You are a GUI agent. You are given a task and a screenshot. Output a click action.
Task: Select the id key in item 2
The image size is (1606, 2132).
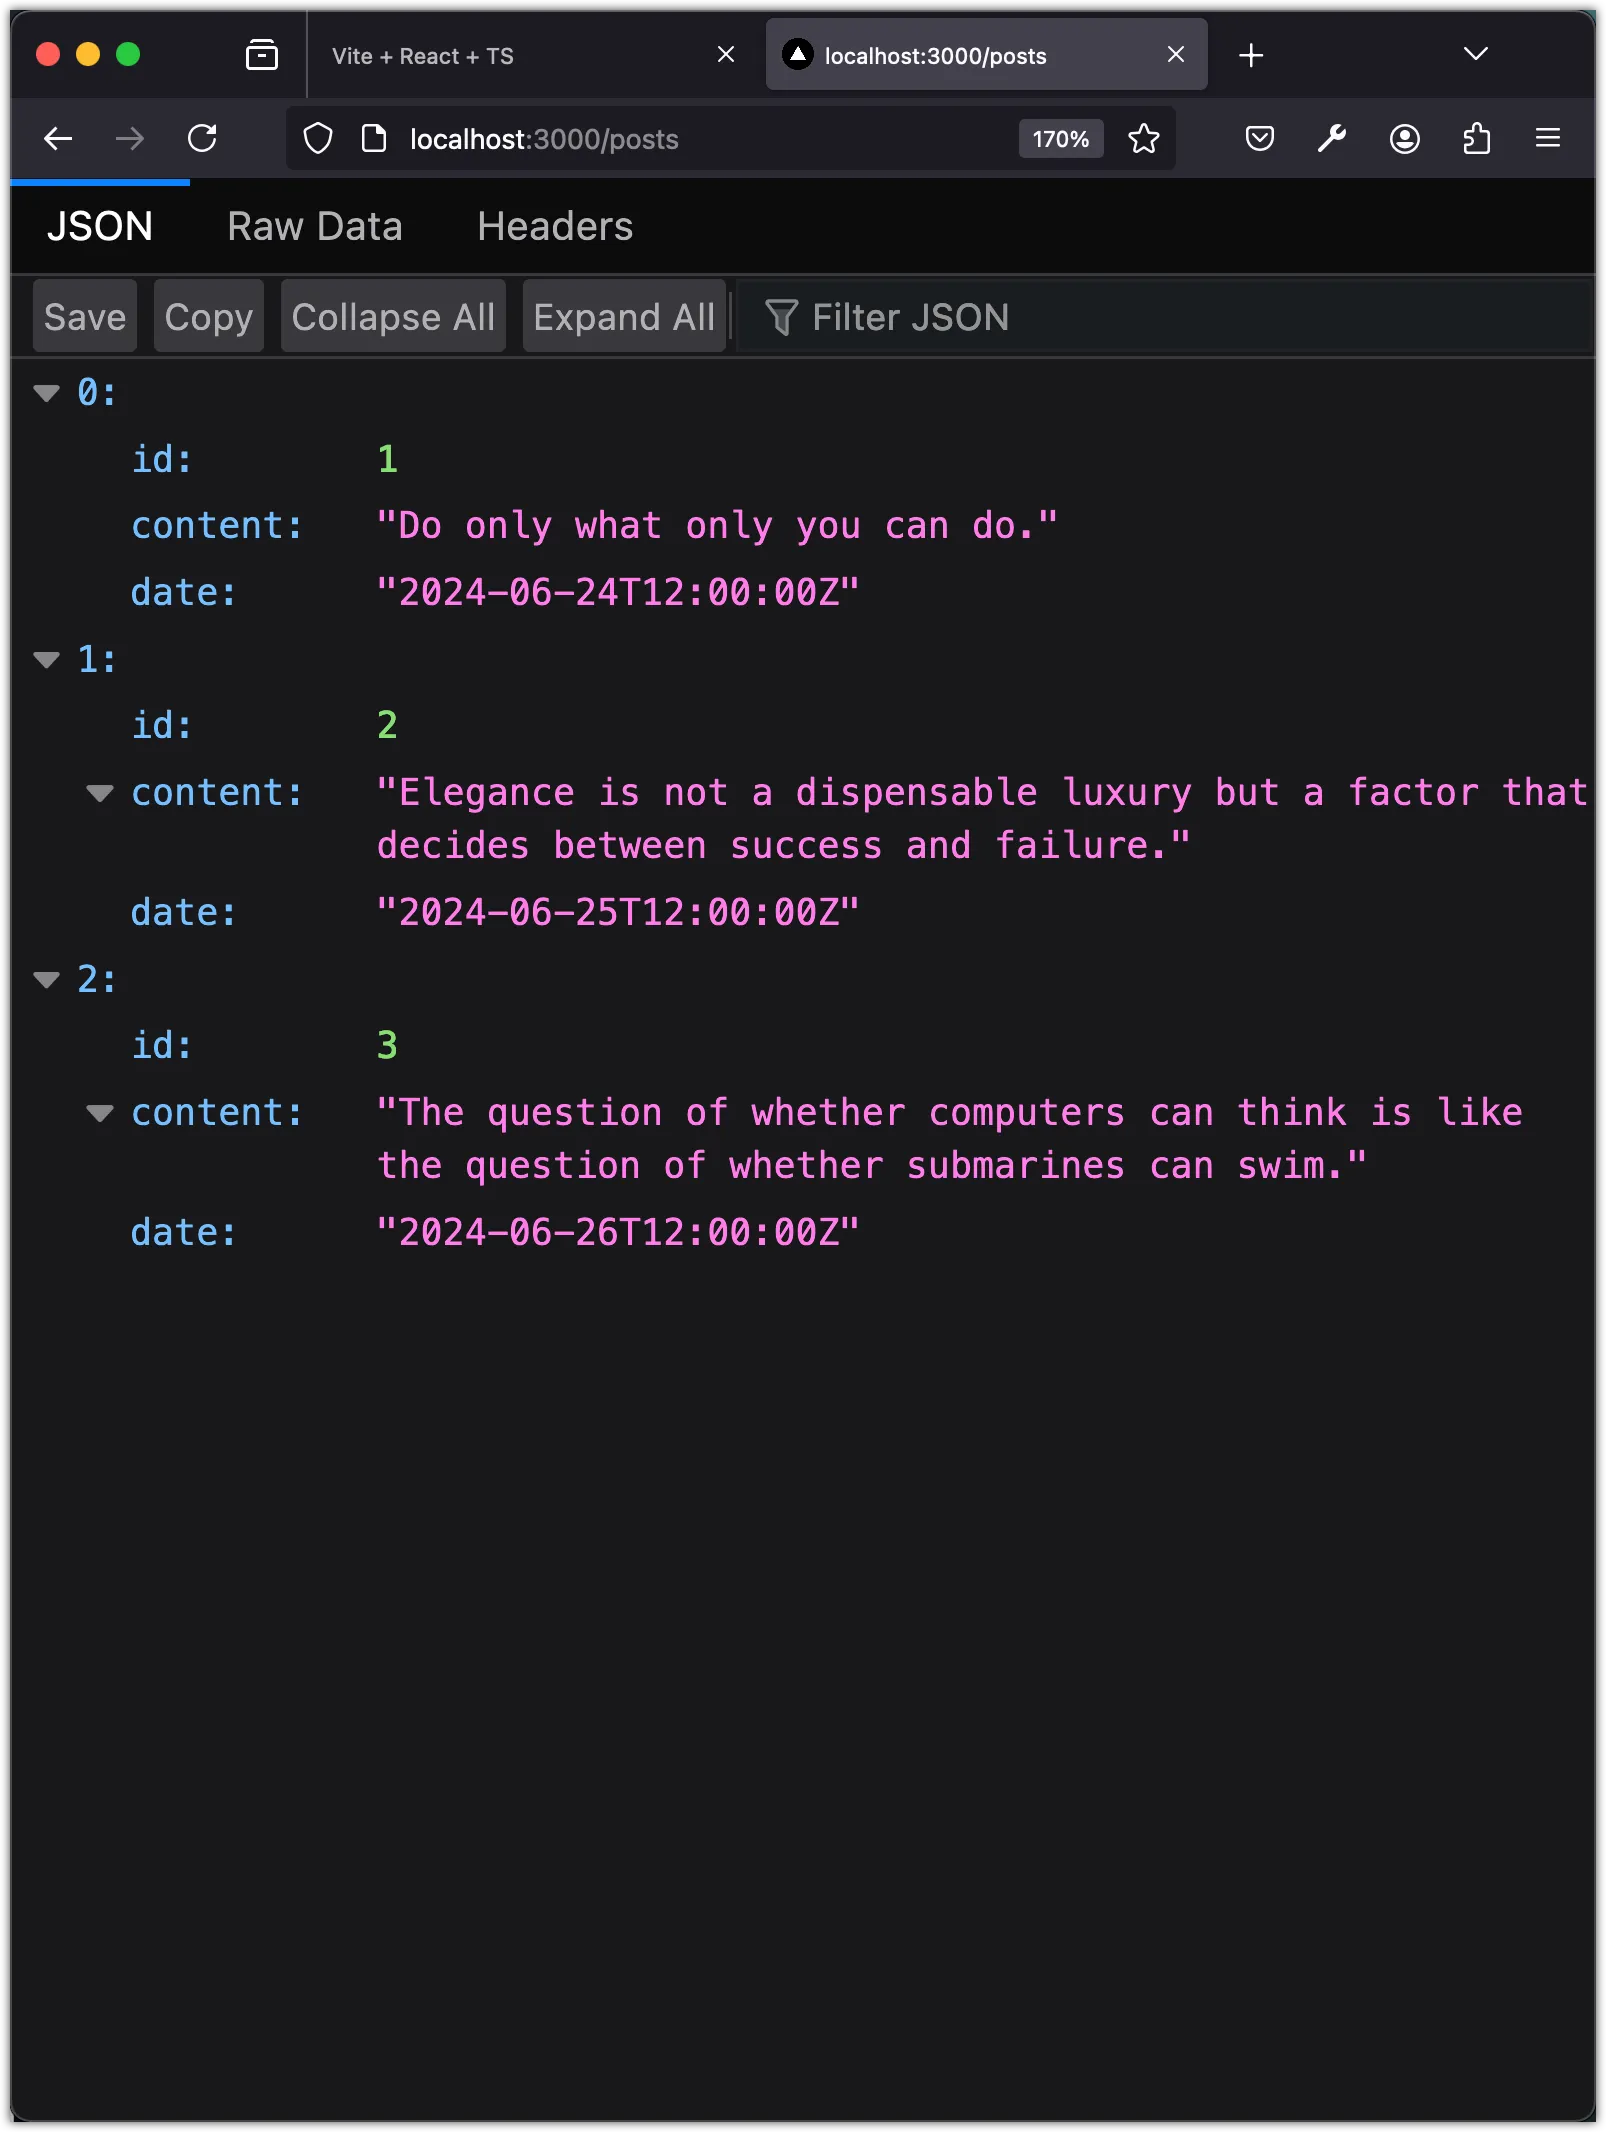pyautogui.click(x=161, y=1045)
